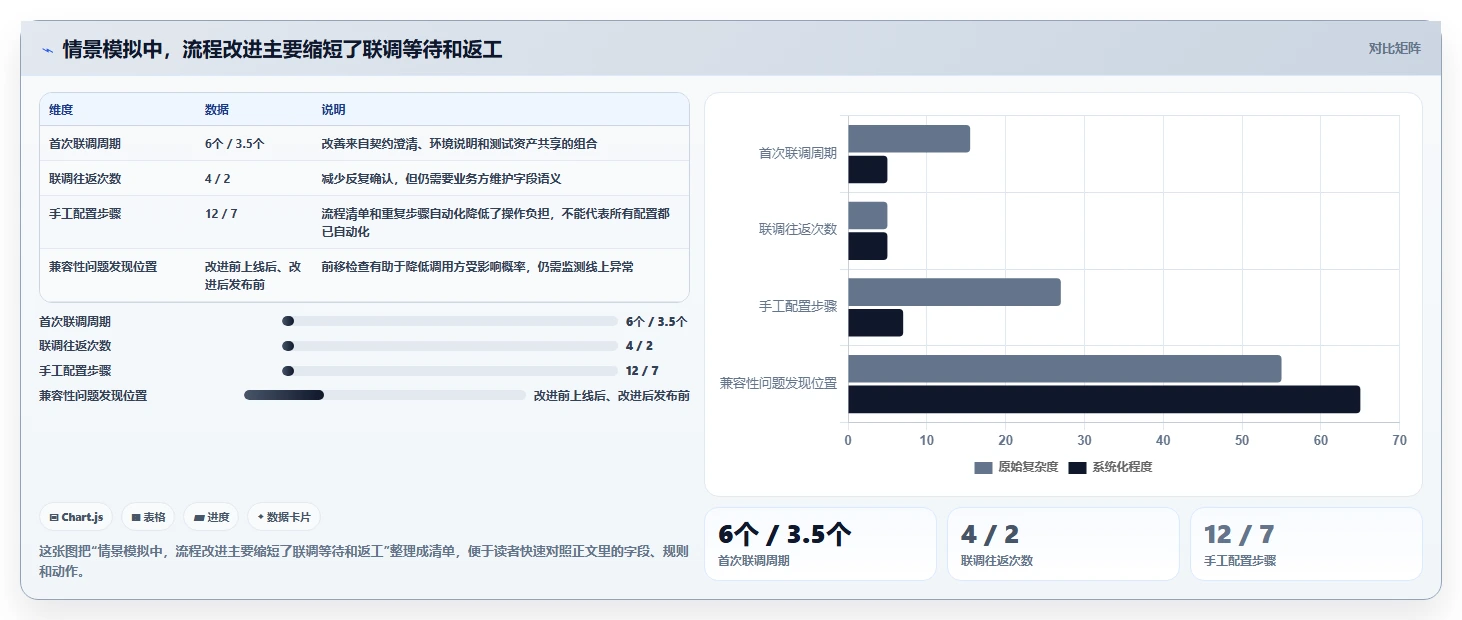Click description starting 前移检查有助于降低
1462x620 pixels.
pyautogui.click(x=477, y=267)
